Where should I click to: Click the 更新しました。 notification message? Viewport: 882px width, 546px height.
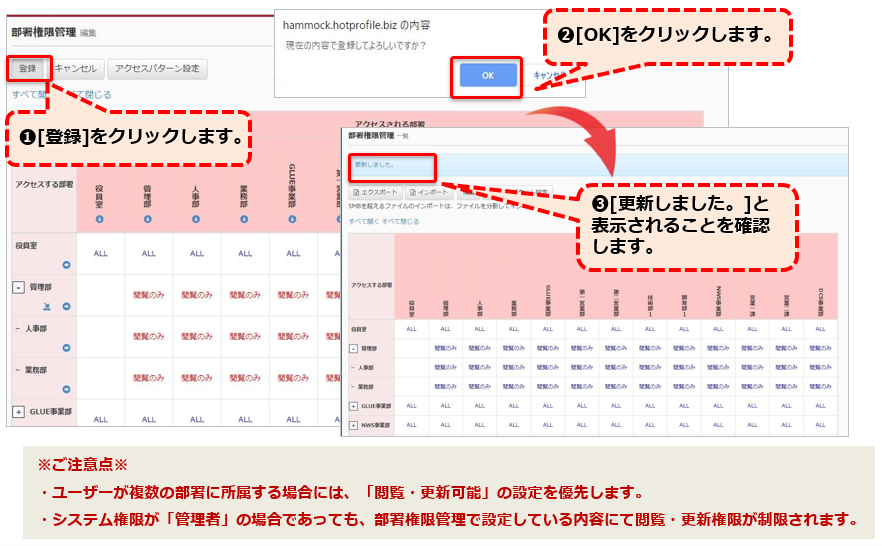pyautogui.click(x=375, y=165)
